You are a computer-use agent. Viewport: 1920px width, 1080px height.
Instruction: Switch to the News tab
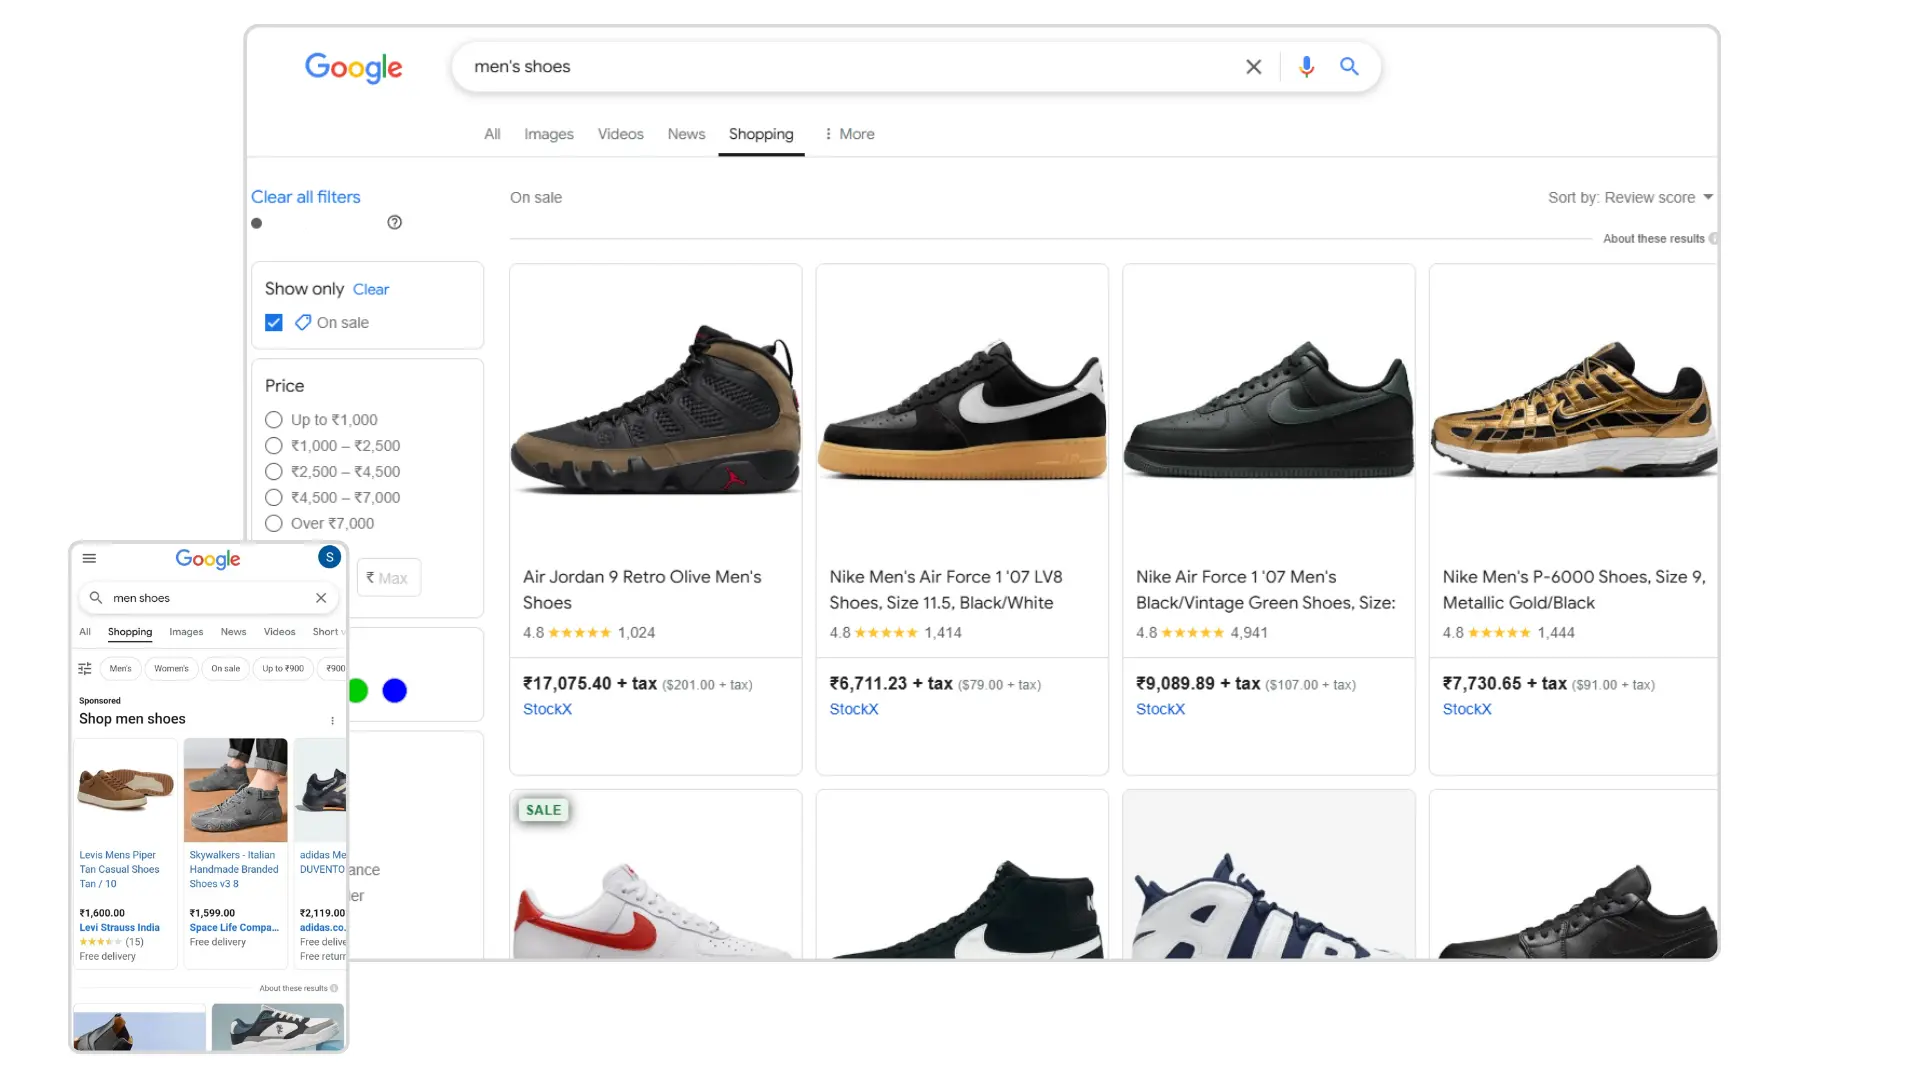click(686, 134)
